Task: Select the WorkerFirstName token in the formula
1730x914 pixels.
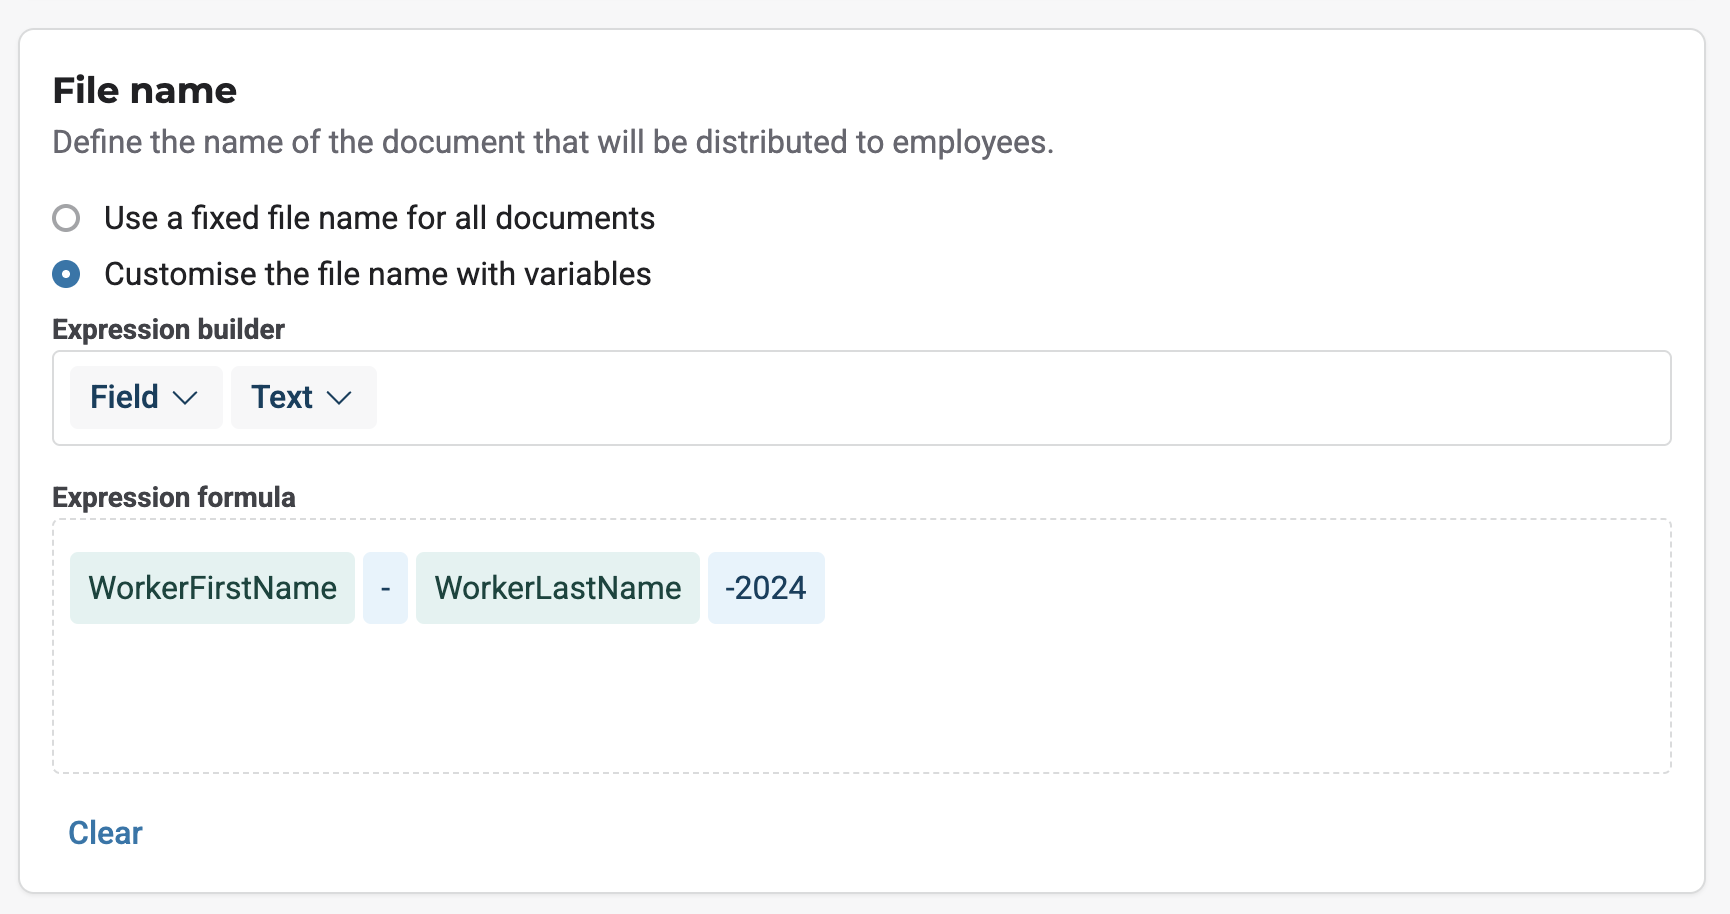Action: 212,588
